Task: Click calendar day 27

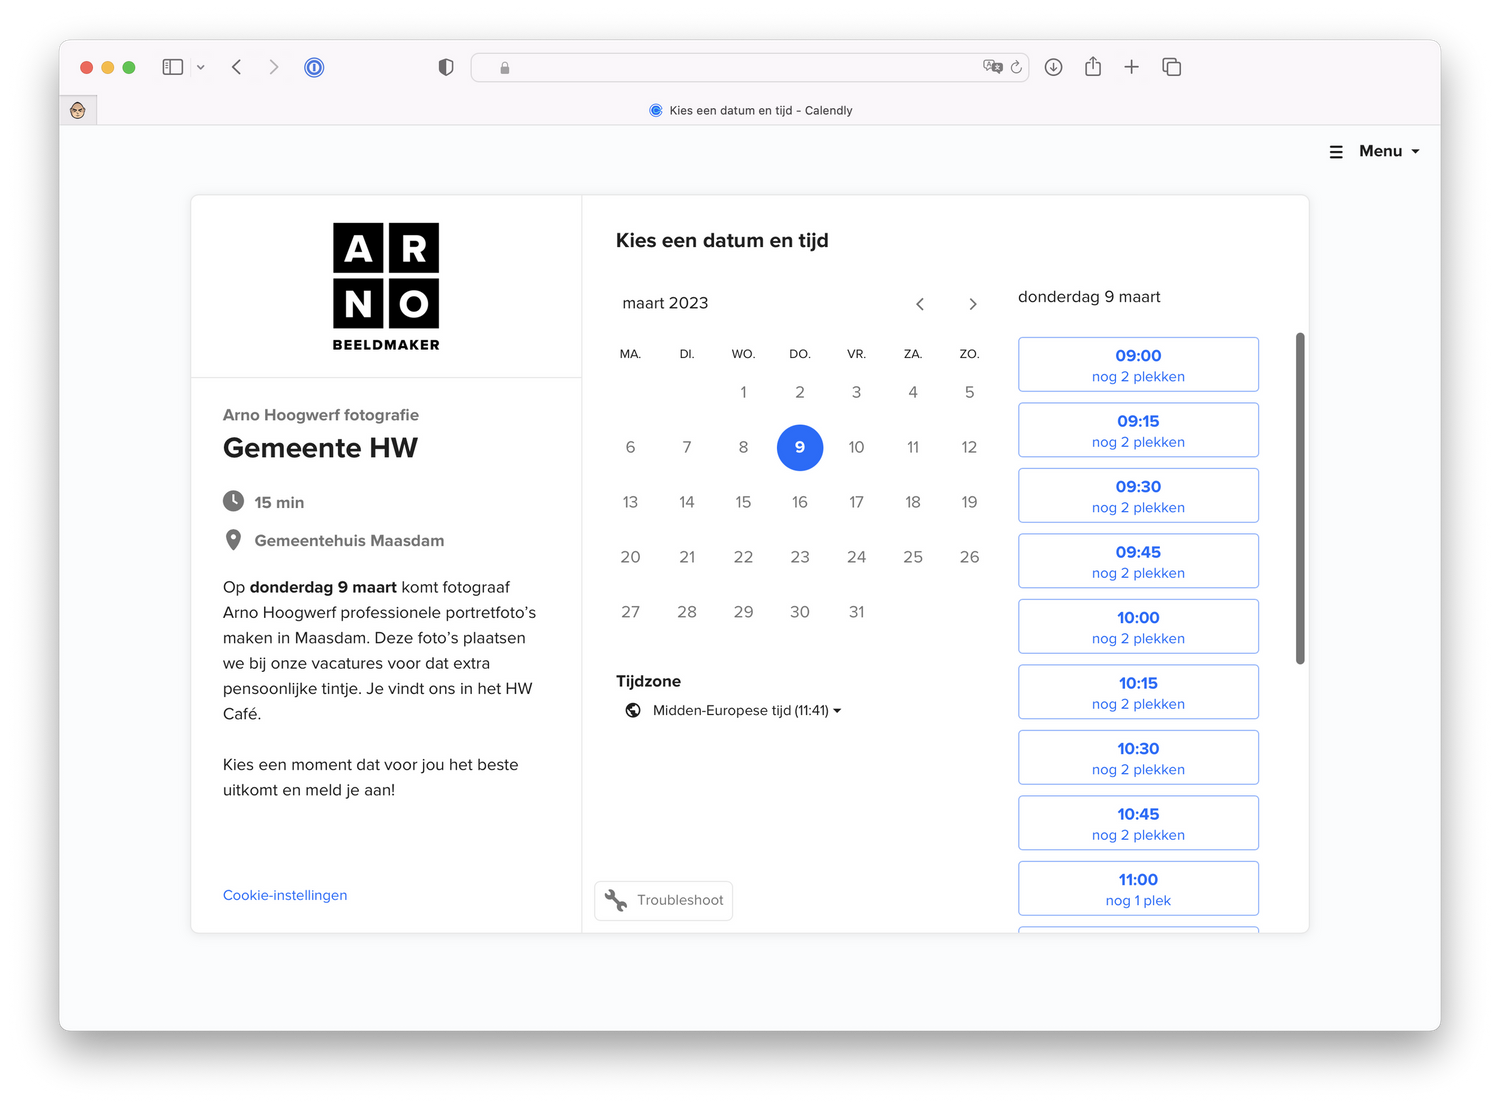Action: coord(630,612)
